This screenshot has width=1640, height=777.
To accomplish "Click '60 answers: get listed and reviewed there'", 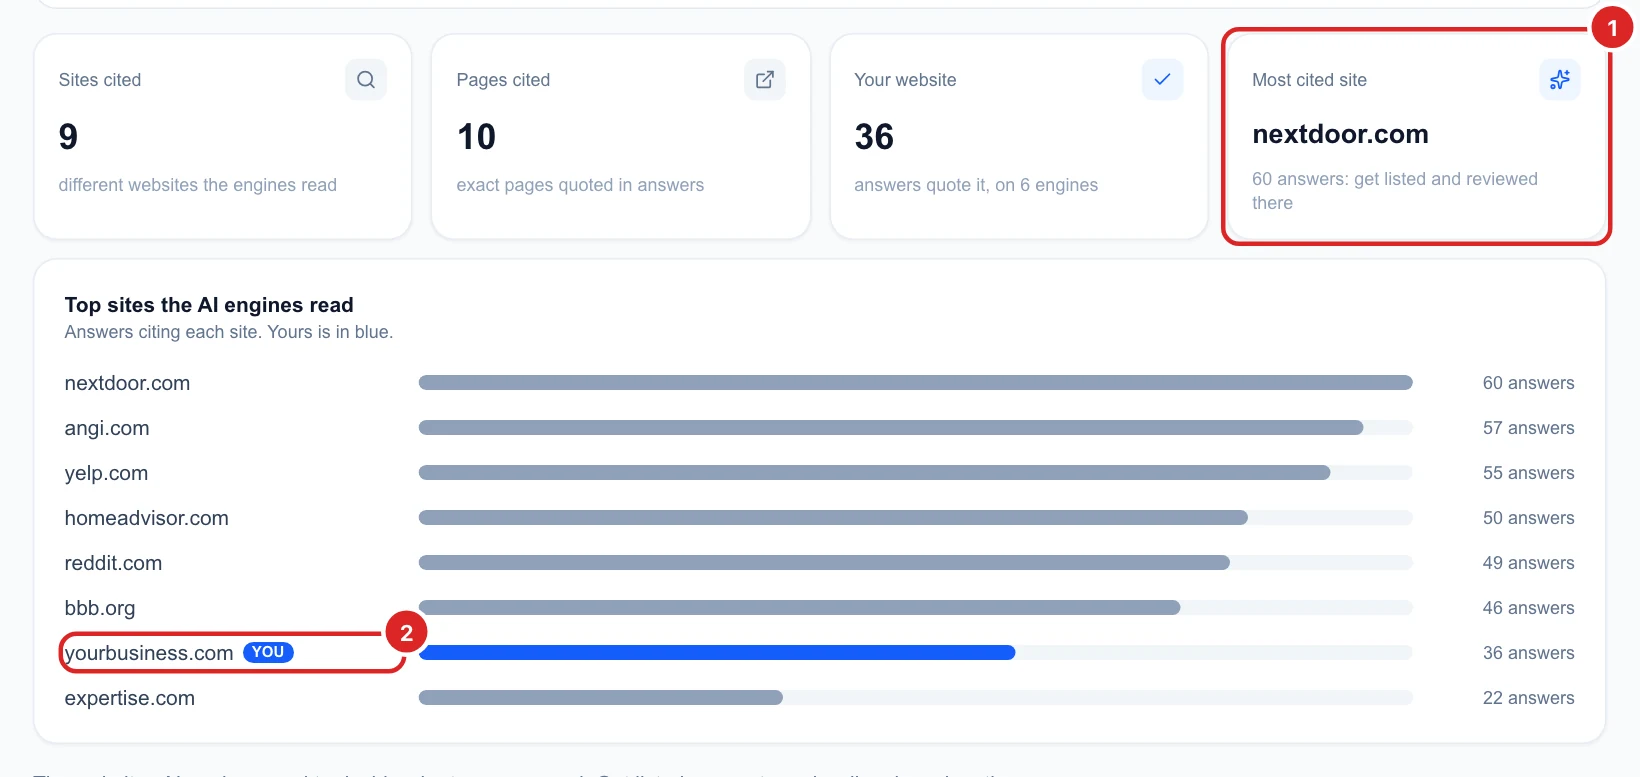I will [x=1395, y=191].
